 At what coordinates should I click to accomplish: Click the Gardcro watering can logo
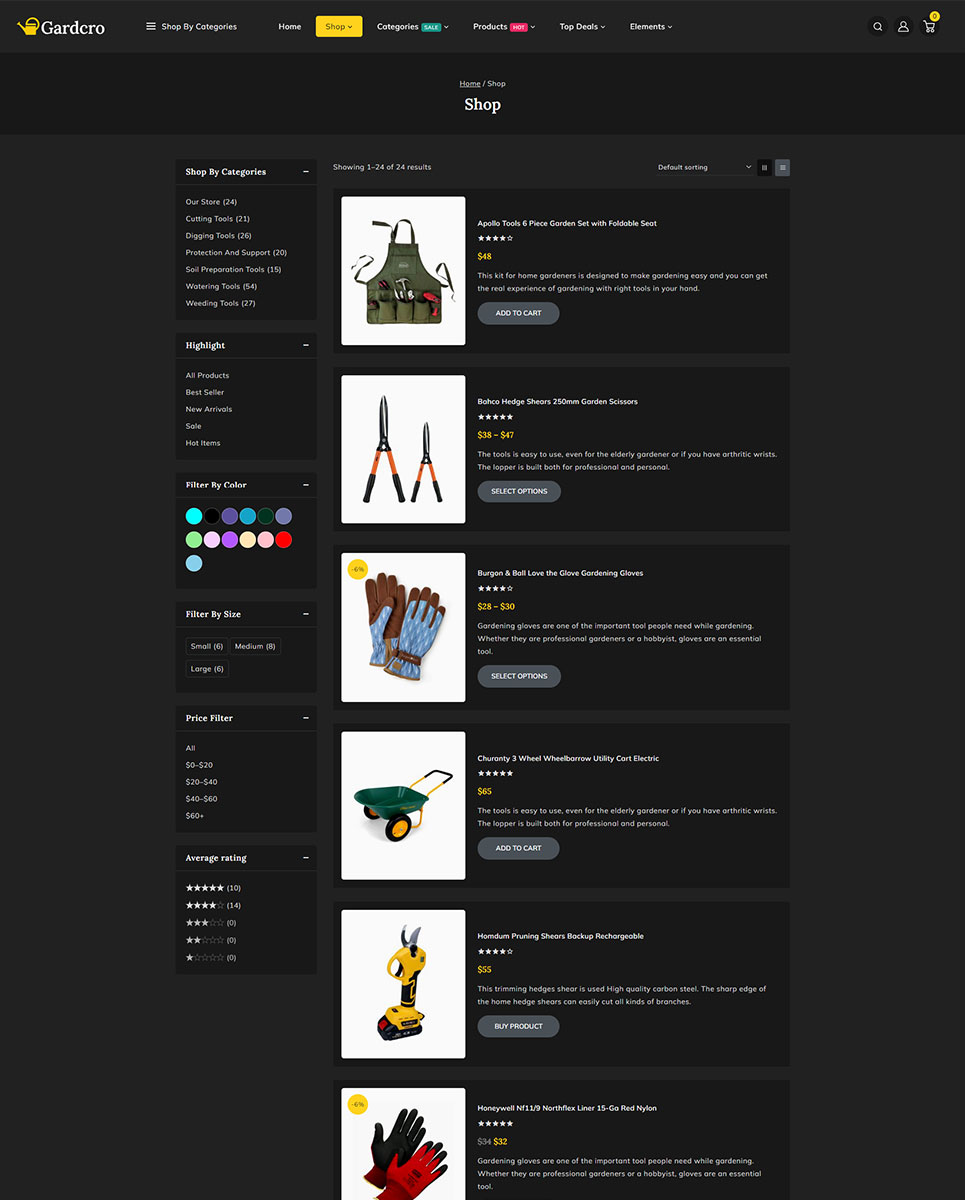point(61,27)
